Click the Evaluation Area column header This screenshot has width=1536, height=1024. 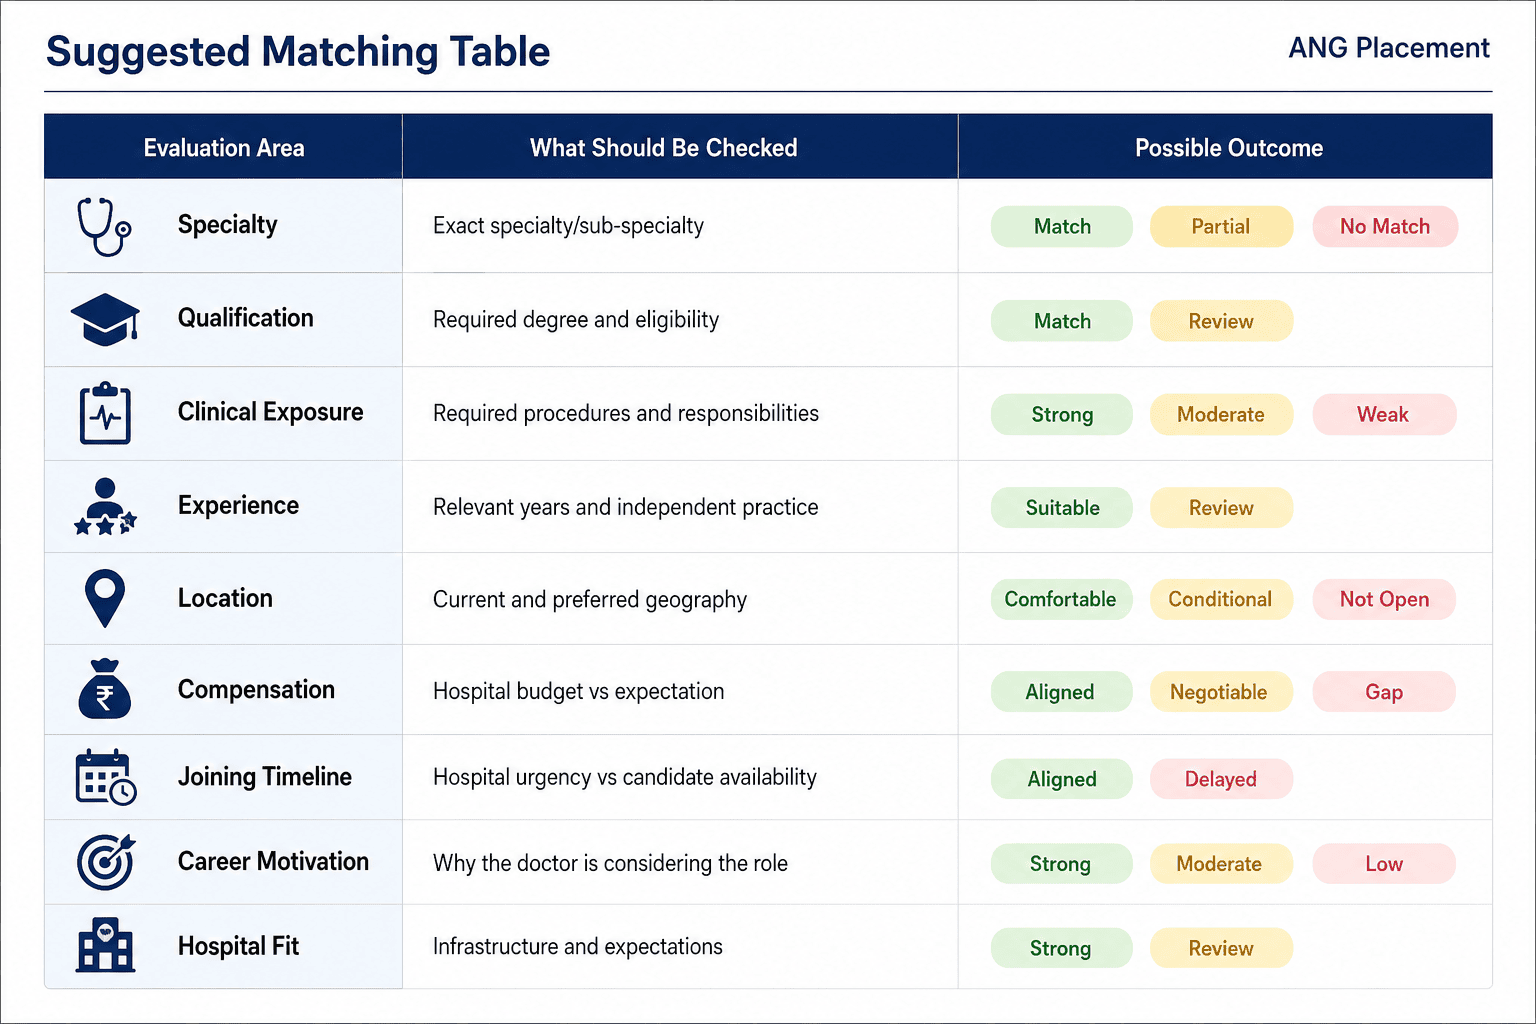click(224, 148)
